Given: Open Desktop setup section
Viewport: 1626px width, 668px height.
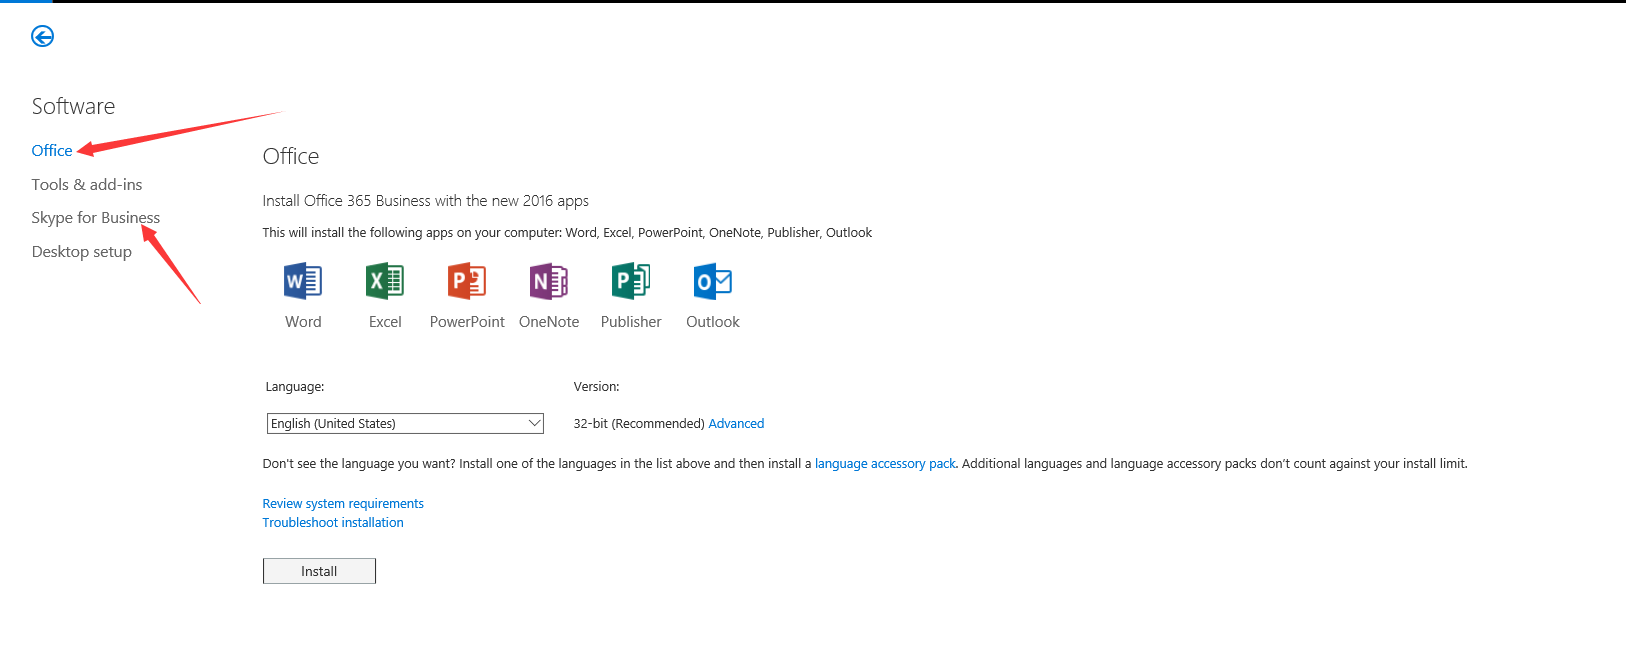Looking at the screenshot, I should click(82, 252).
